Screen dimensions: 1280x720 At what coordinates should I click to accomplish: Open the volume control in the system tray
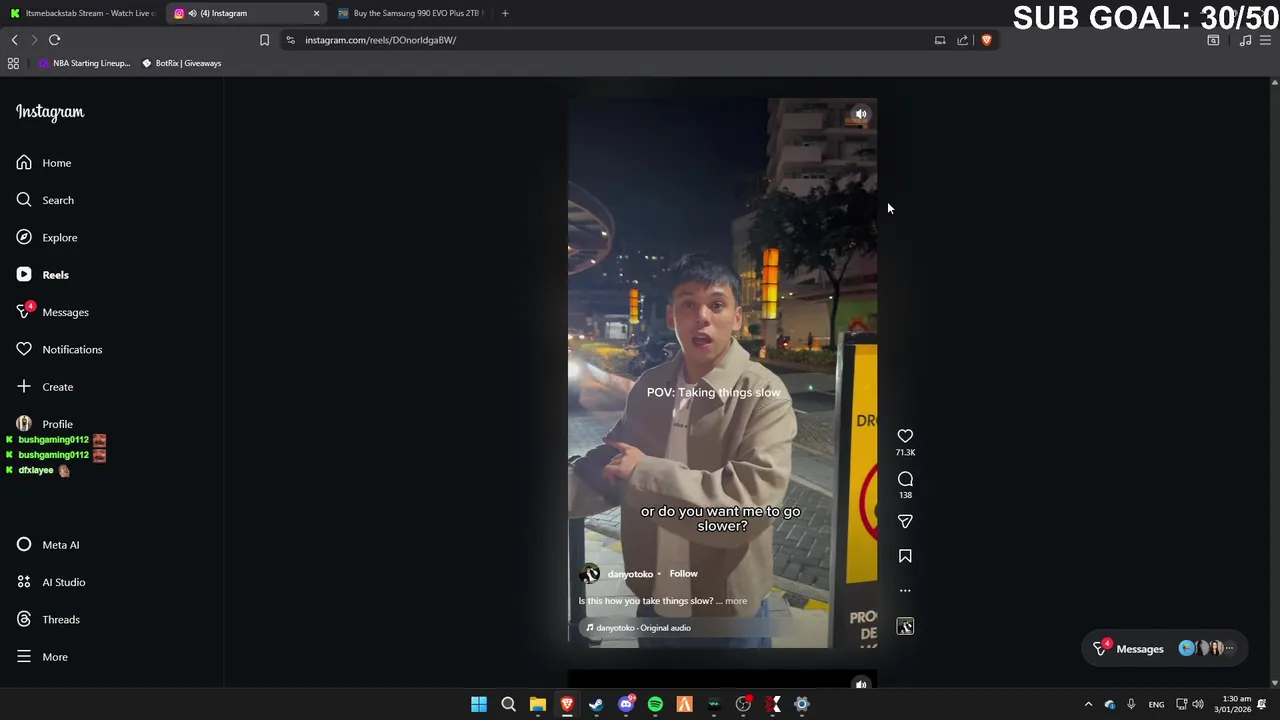point(1198,704)
